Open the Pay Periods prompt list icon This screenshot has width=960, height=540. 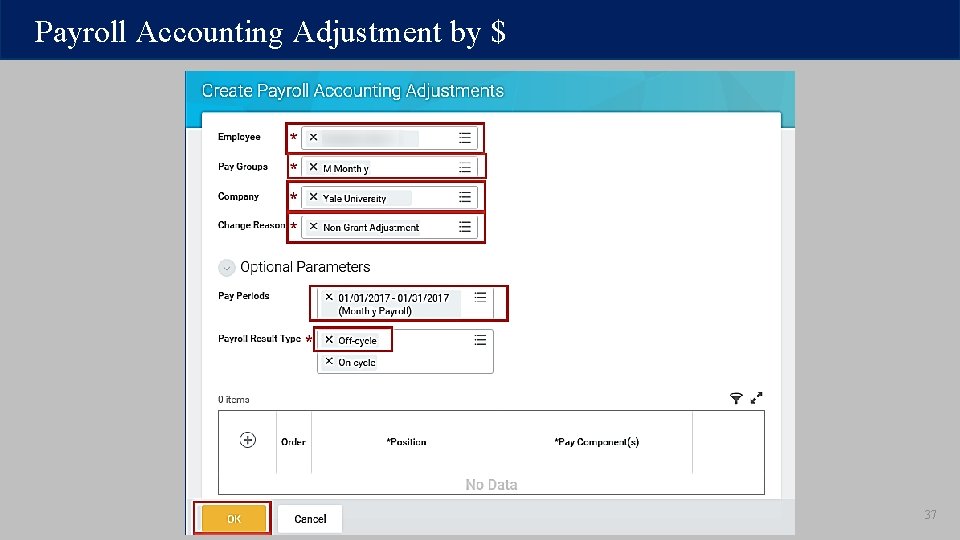click(480, 297)
